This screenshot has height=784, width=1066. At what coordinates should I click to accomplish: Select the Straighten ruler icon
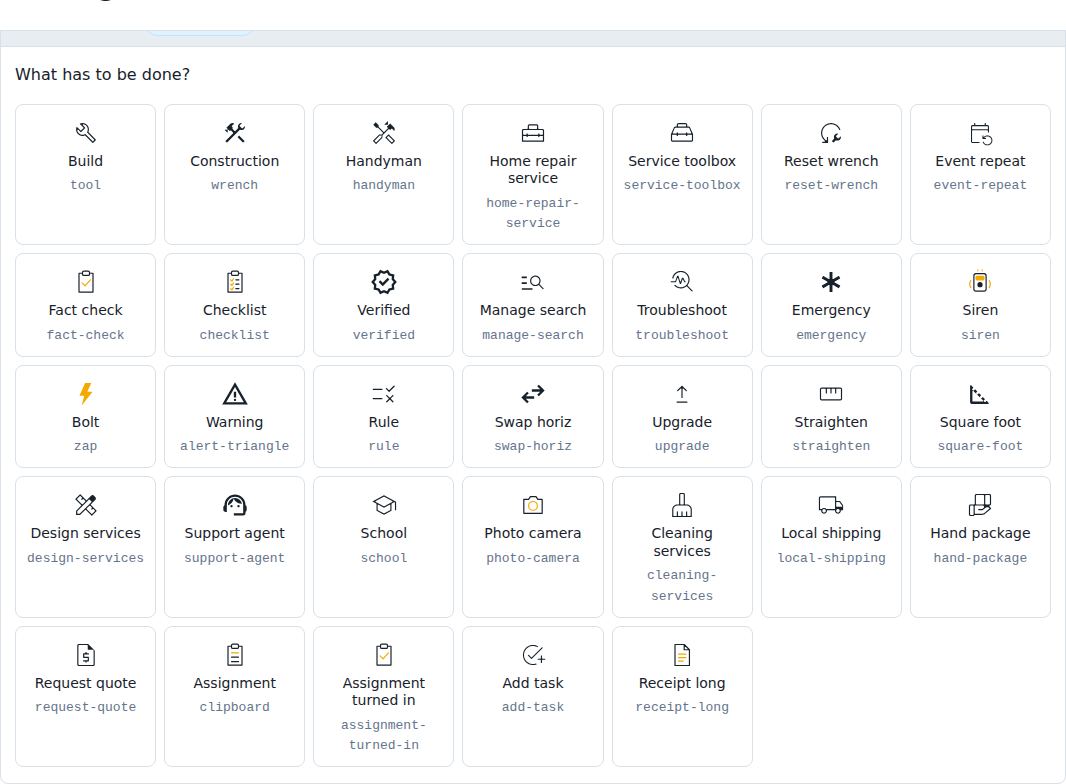tap(831, 394)
